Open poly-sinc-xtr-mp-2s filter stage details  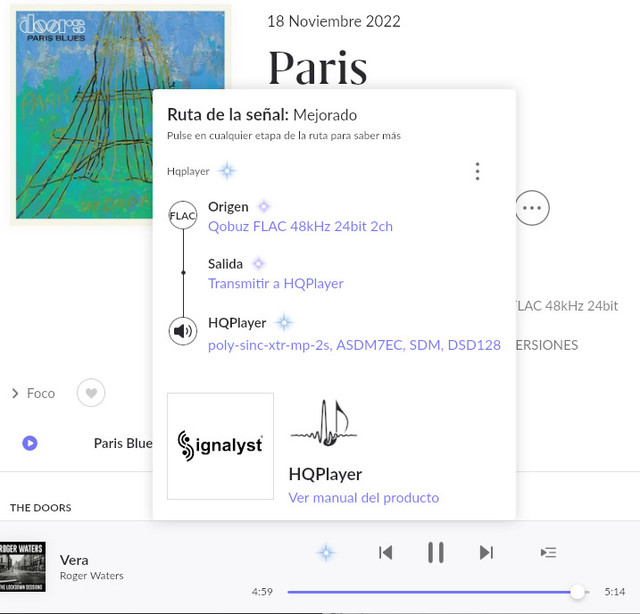(354, 345)
